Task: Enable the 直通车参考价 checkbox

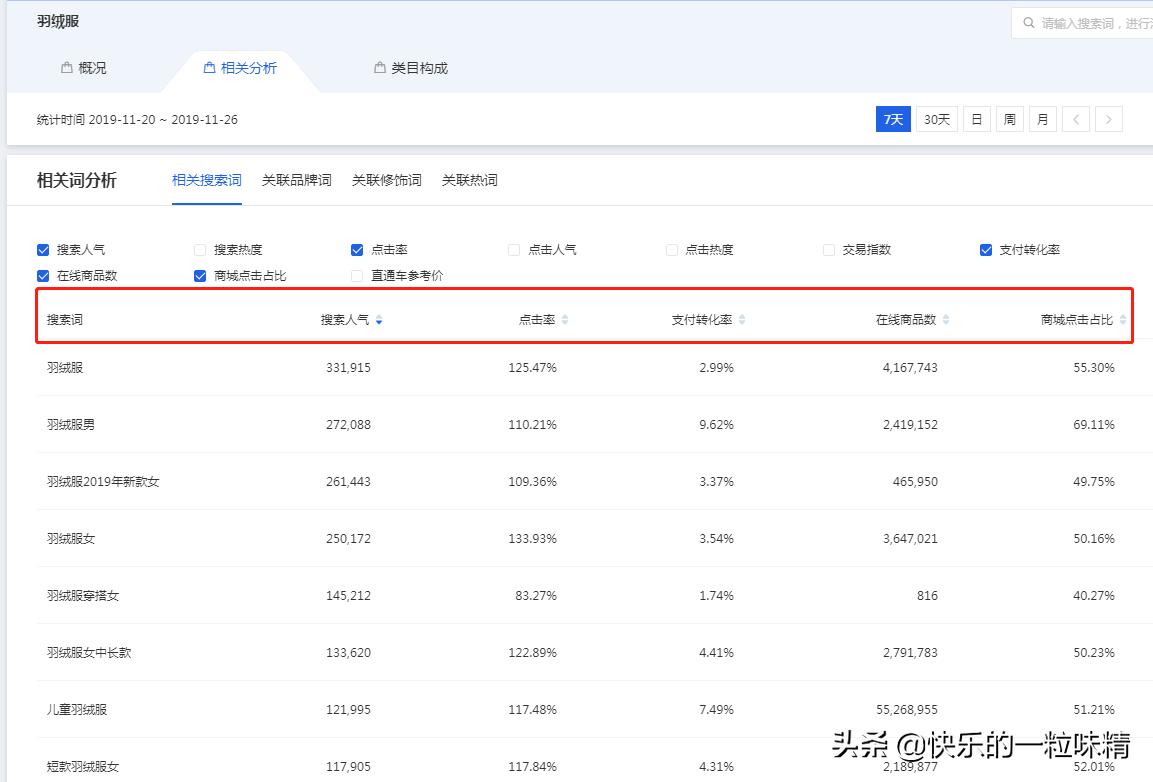Action: pos(356,275)
